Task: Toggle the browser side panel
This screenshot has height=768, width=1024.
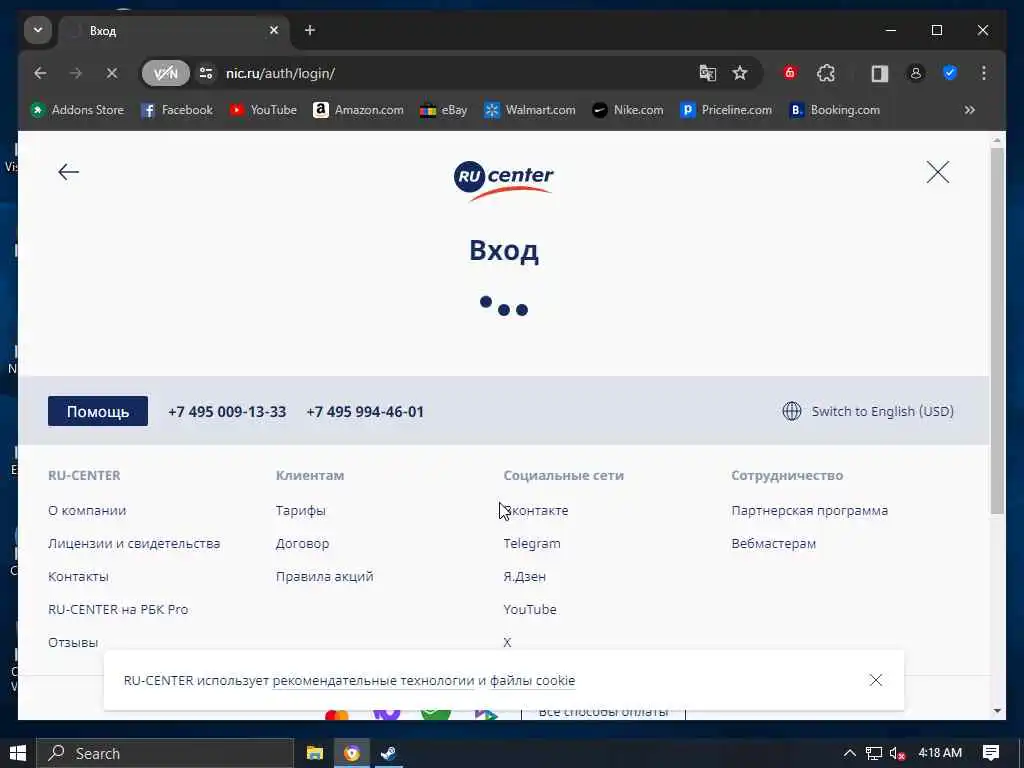Action: pos(880,73)
